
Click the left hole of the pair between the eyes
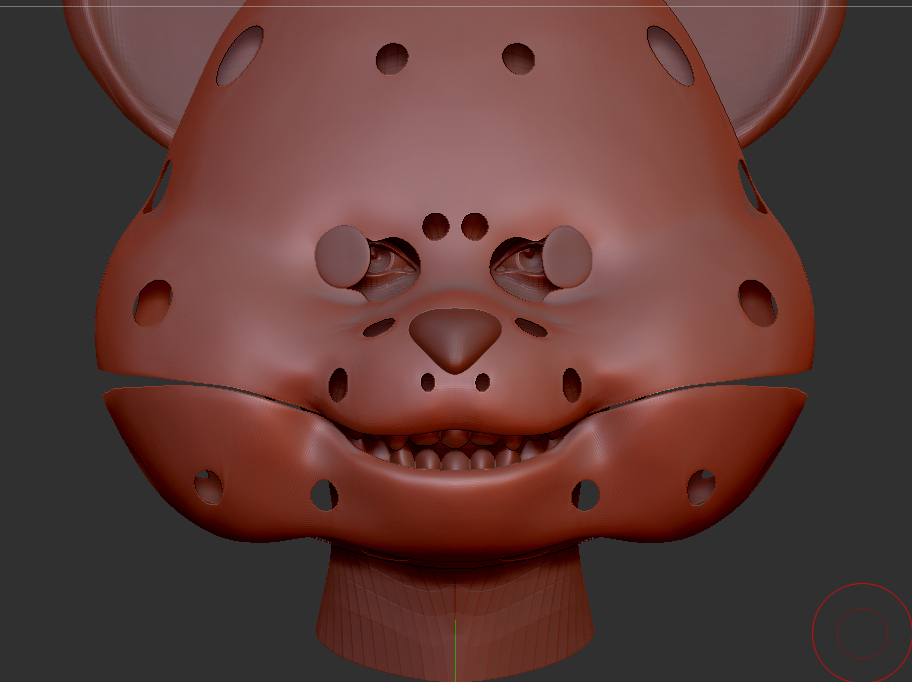pos(435,226)
